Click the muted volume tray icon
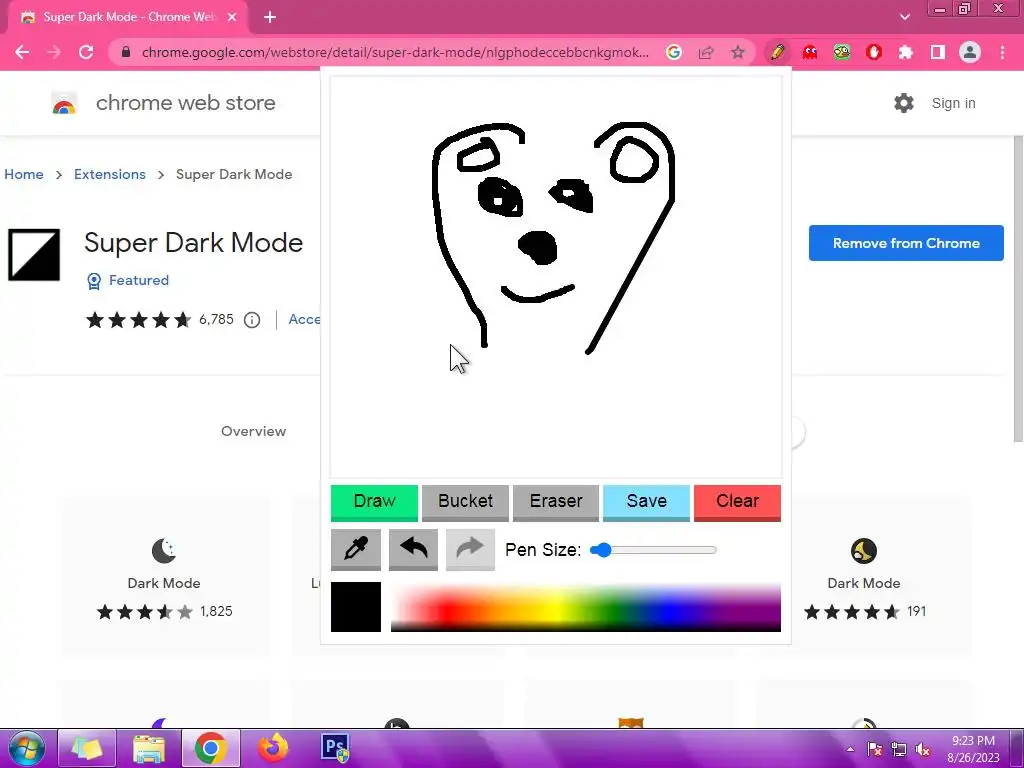 (x=923, y=750)
